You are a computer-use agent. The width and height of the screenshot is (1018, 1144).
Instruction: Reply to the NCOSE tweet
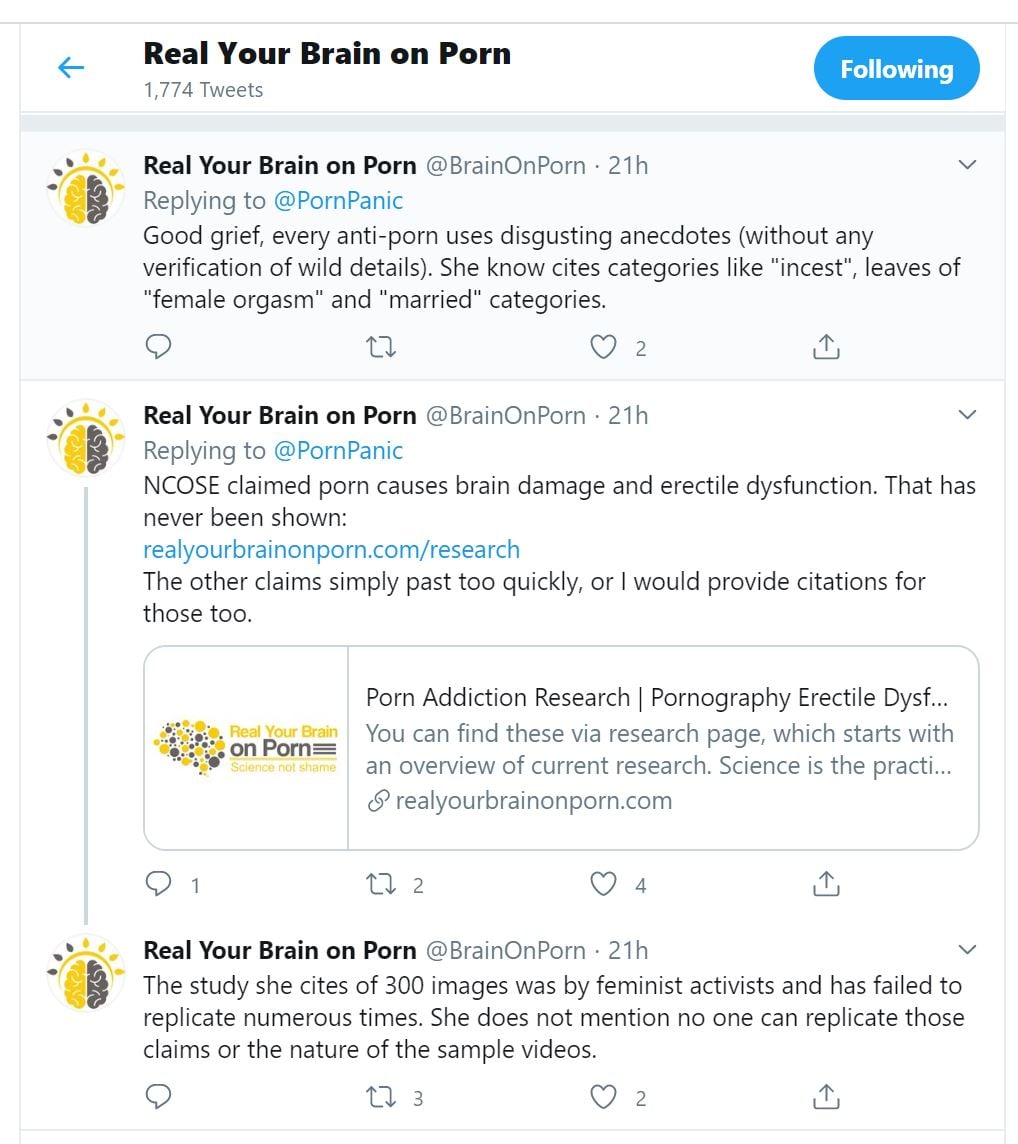(159, 884)
